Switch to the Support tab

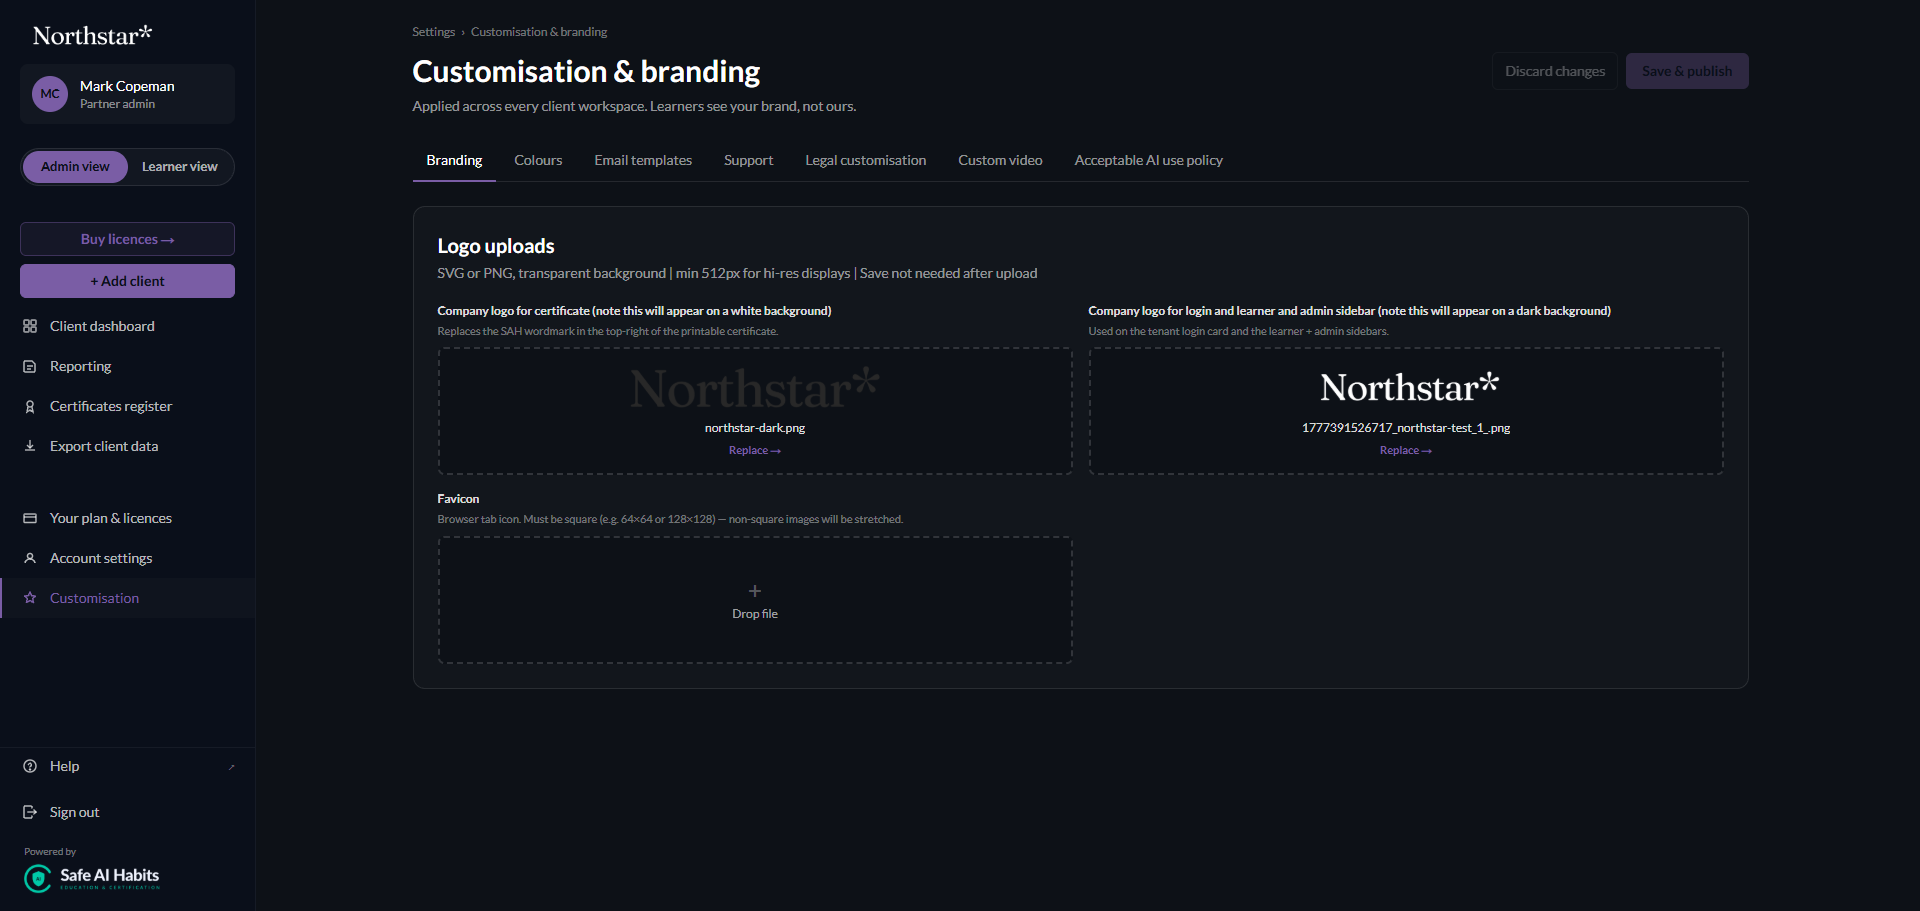[748, 160]
